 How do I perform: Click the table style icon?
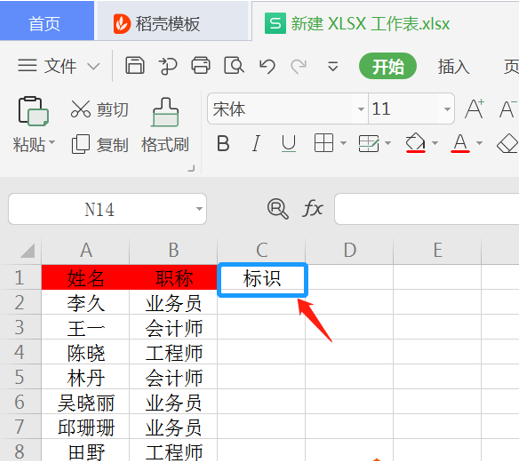coord(369,143)
